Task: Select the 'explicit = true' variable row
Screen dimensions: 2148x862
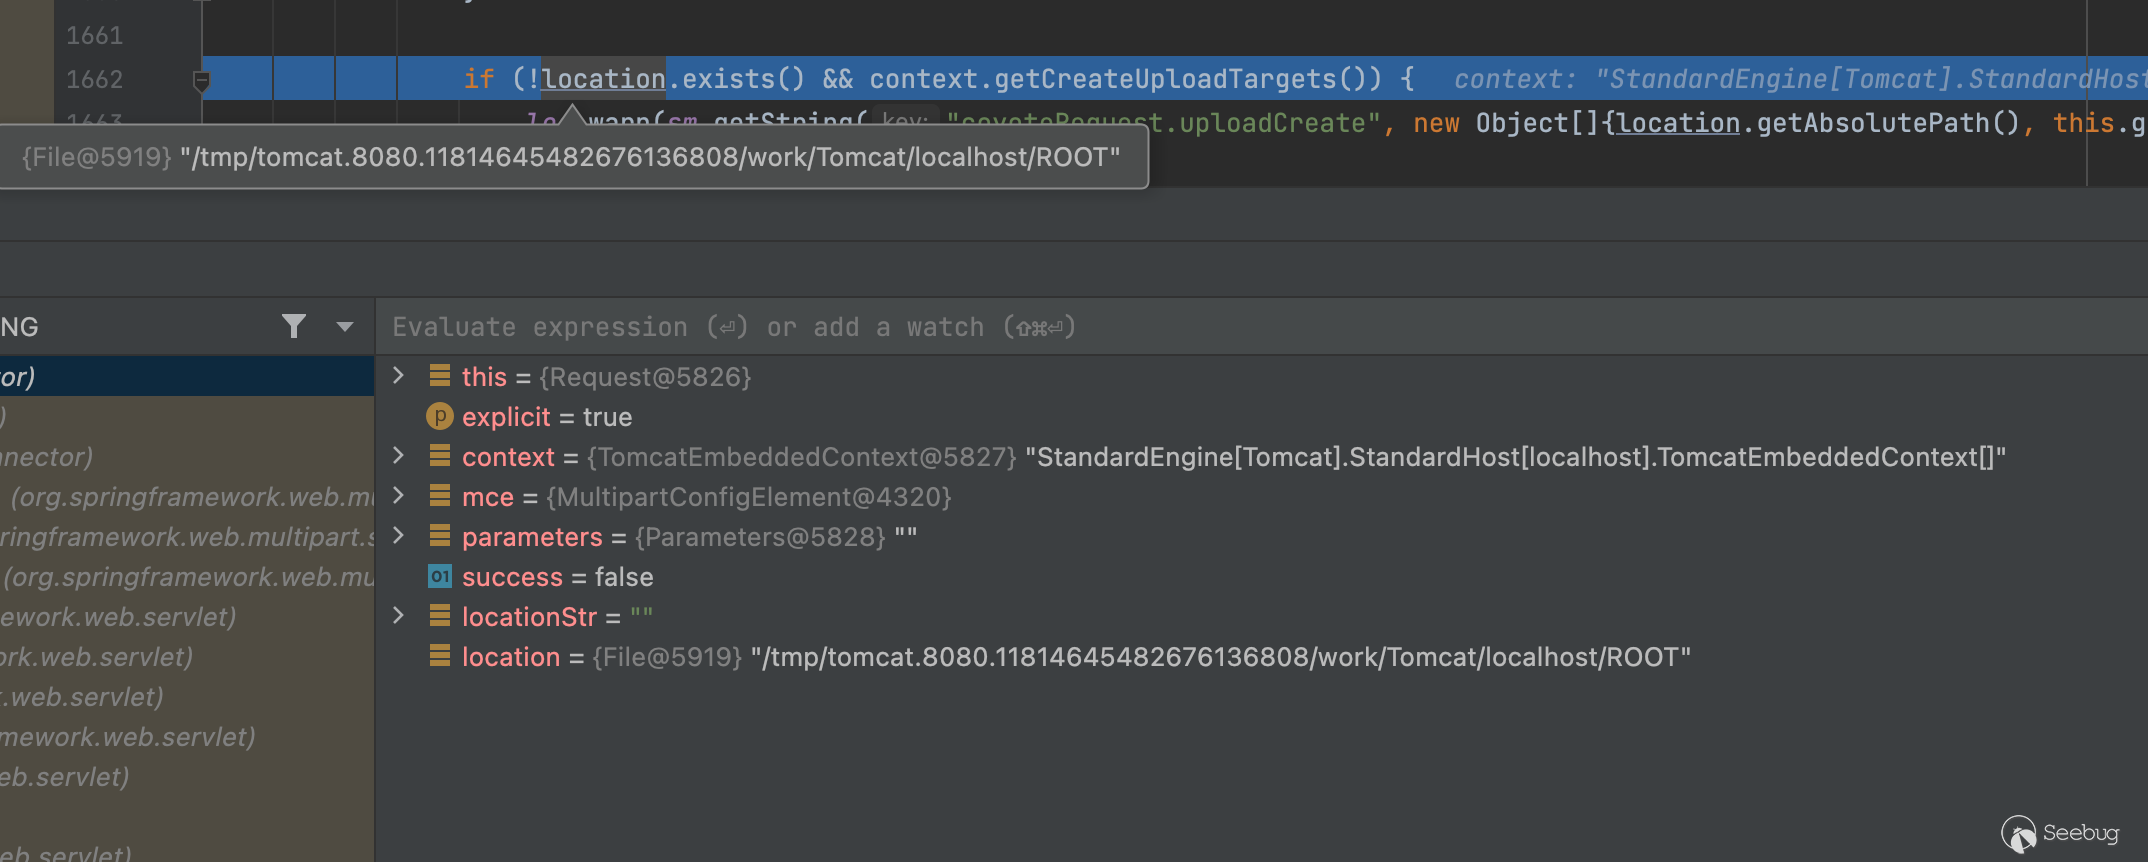Action: (x=1262, y=417)
